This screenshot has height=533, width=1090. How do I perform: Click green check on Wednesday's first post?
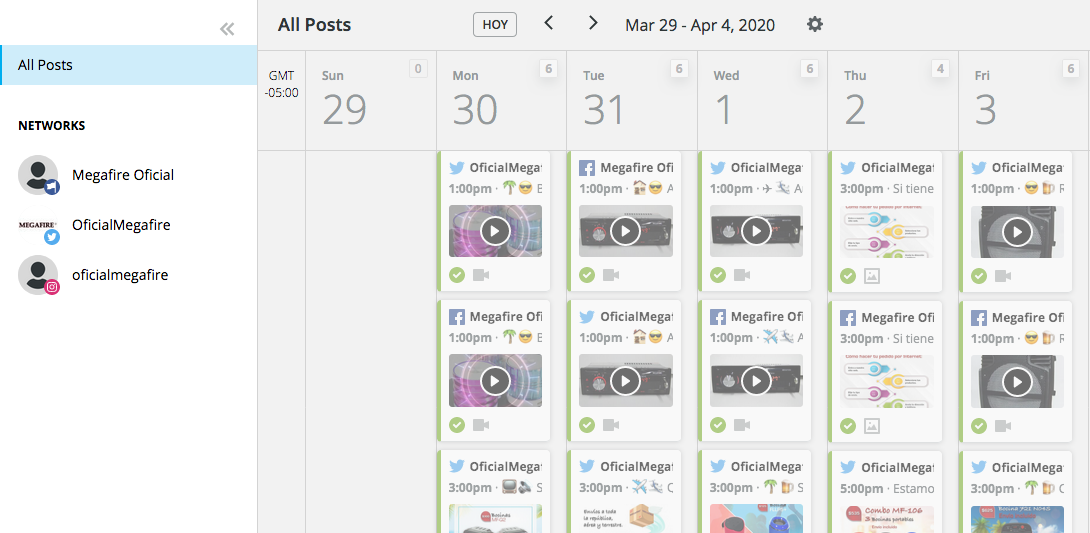(x=718, y=275)
